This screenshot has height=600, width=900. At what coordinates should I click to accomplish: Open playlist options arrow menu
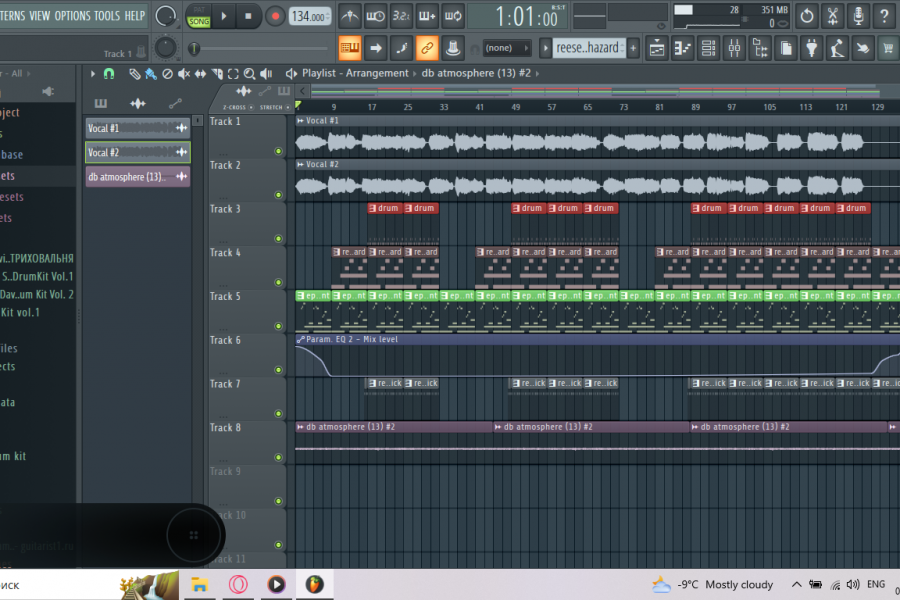(x=92, y=73)
